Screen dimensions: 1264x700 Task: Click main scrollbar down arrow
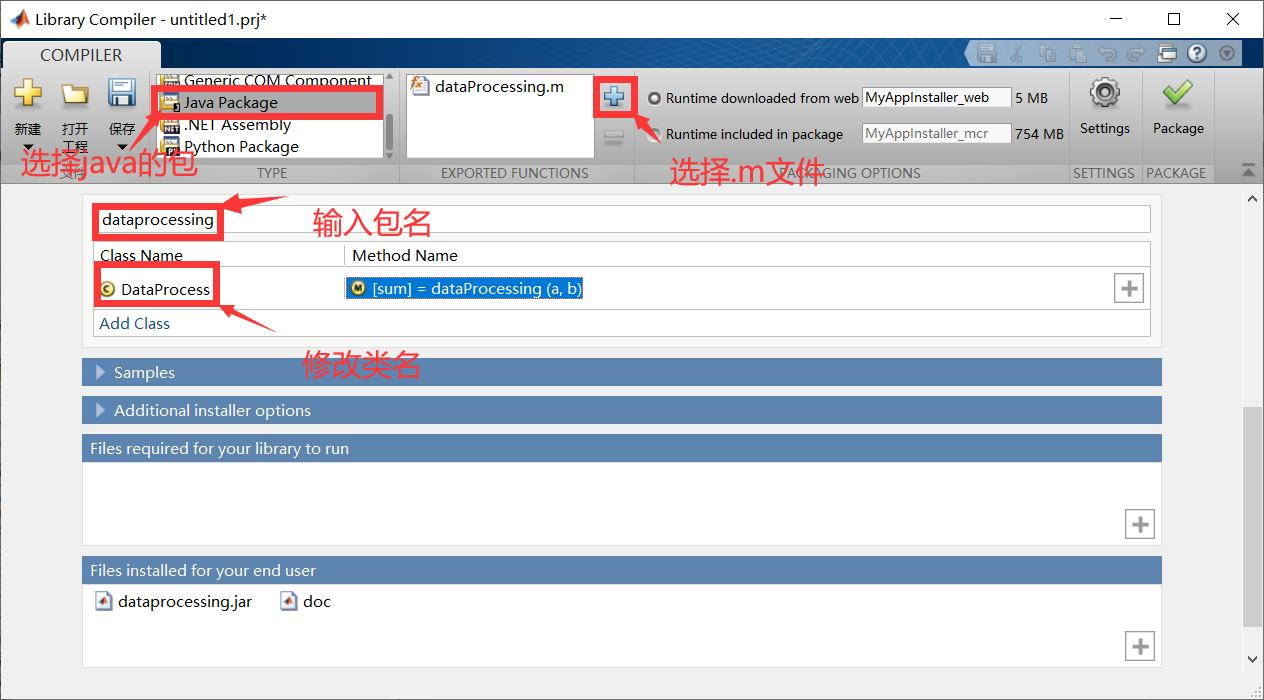1252,658
